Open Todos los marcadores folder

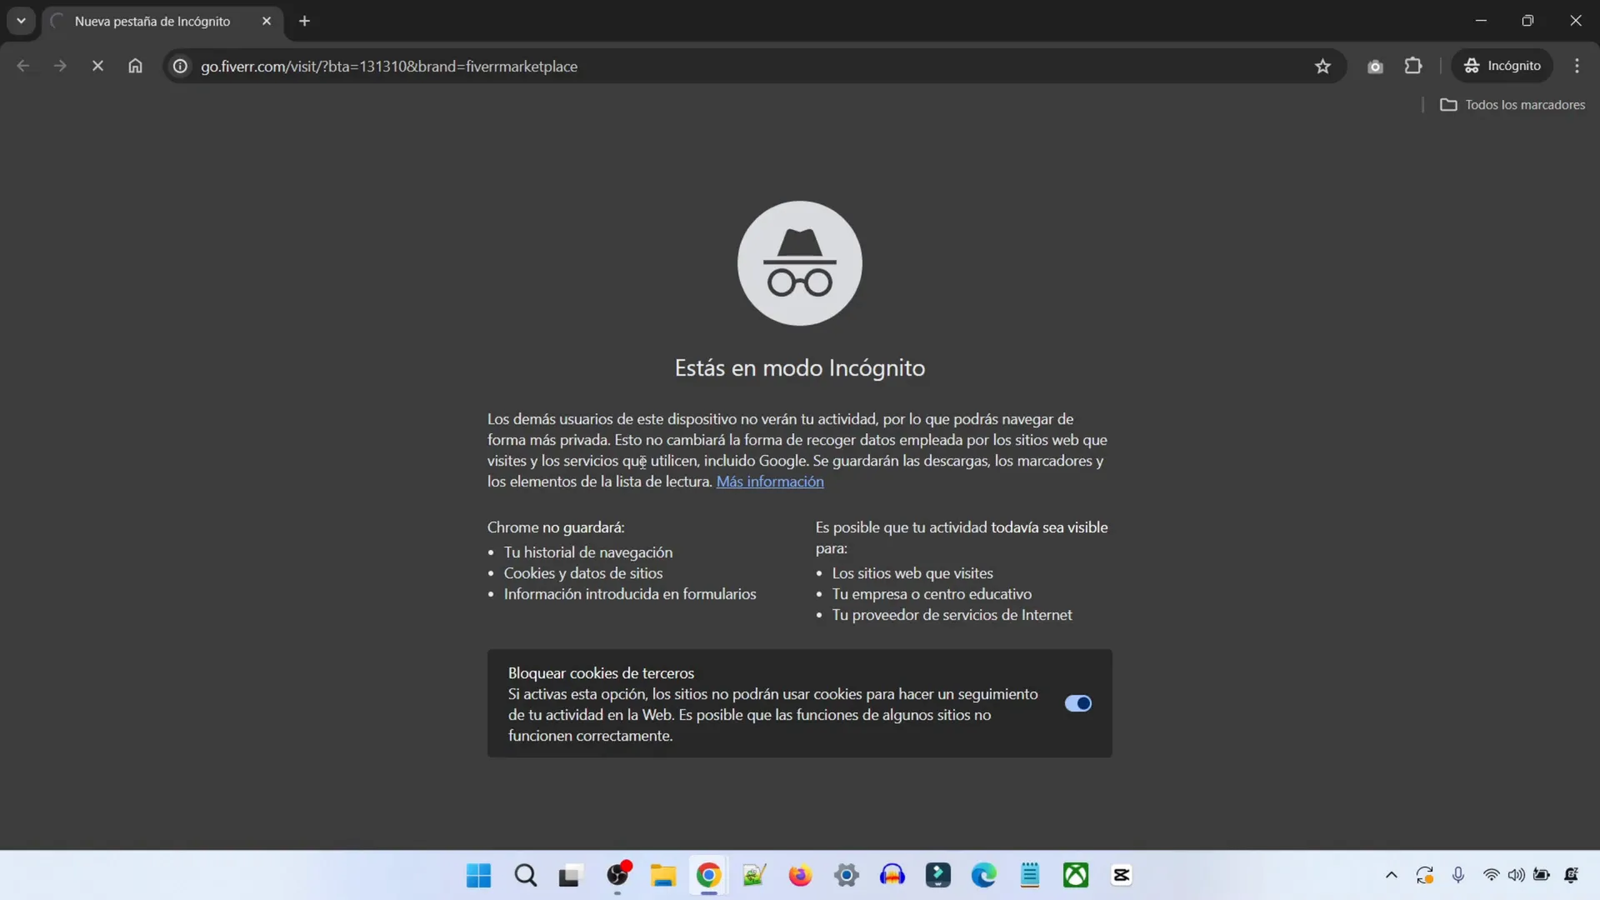[1513, 104]
